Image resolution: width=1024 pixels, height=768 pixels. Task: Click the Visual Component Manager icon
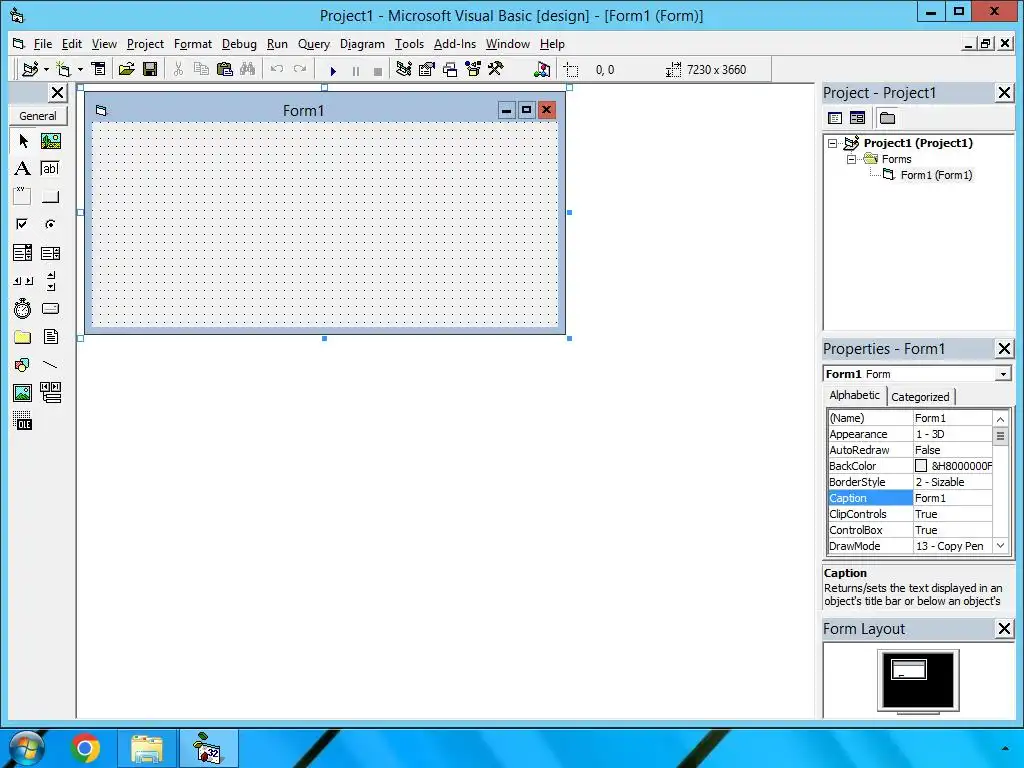pyautogui.click(x=542, y=69)
